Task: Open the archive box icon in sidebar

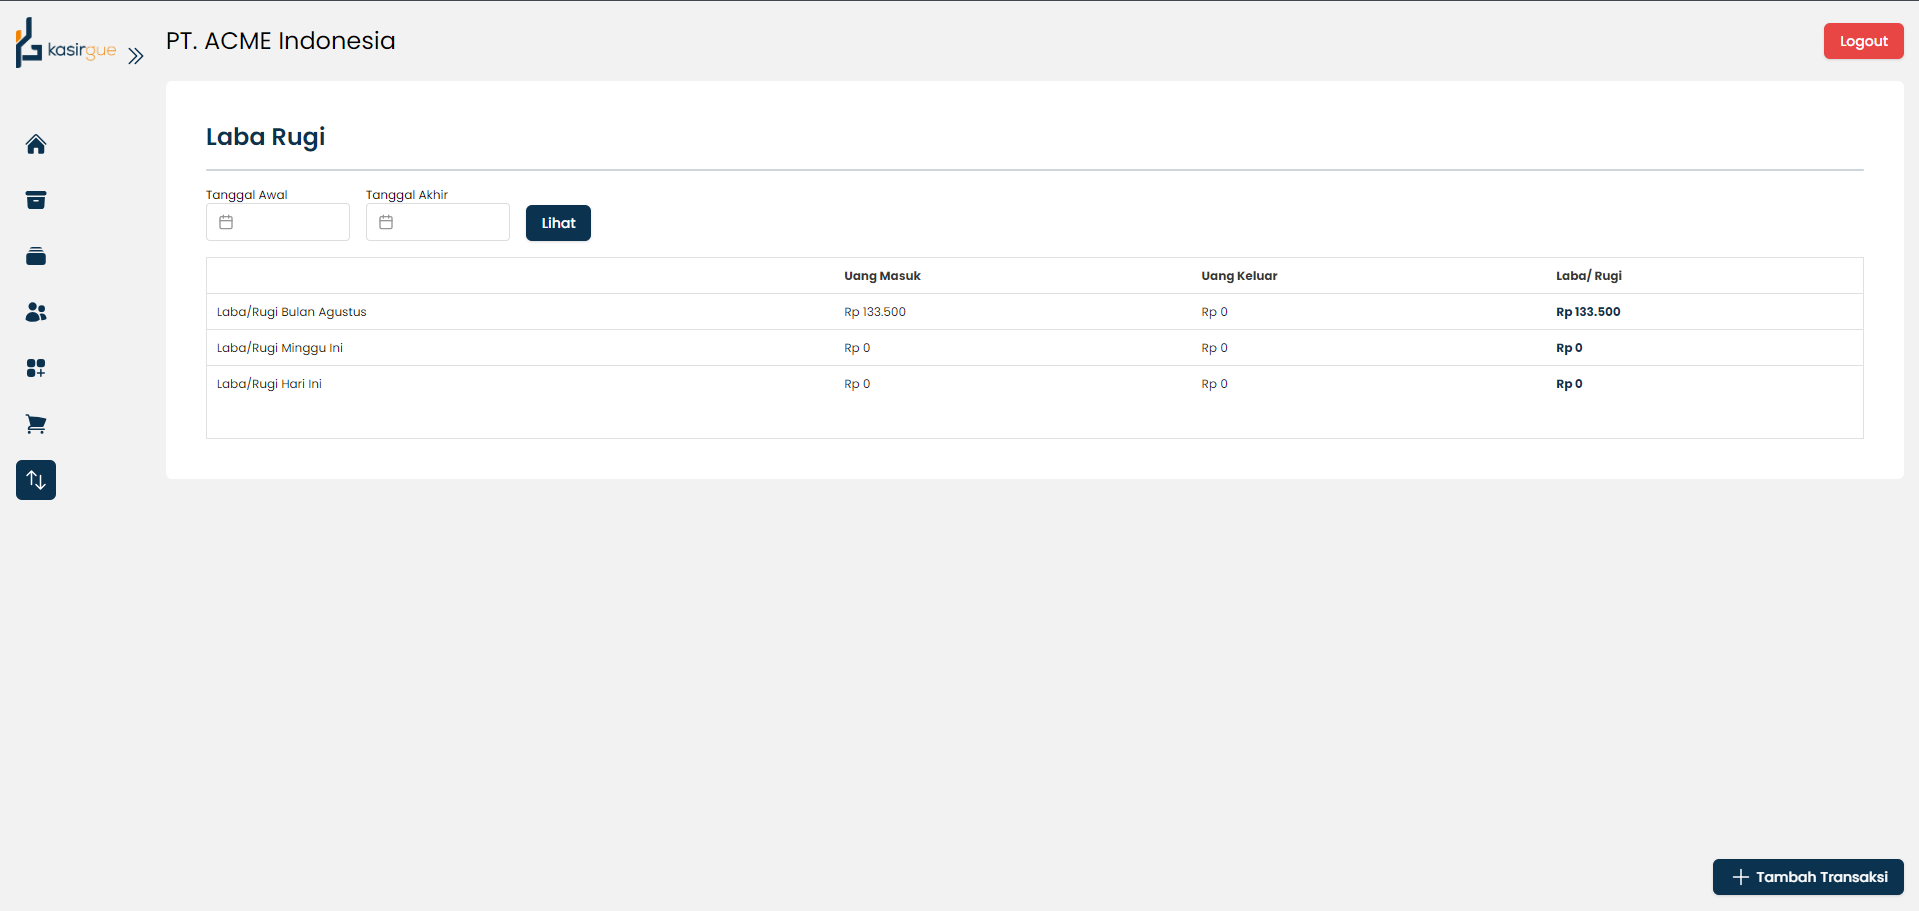Action: (36, 200)
